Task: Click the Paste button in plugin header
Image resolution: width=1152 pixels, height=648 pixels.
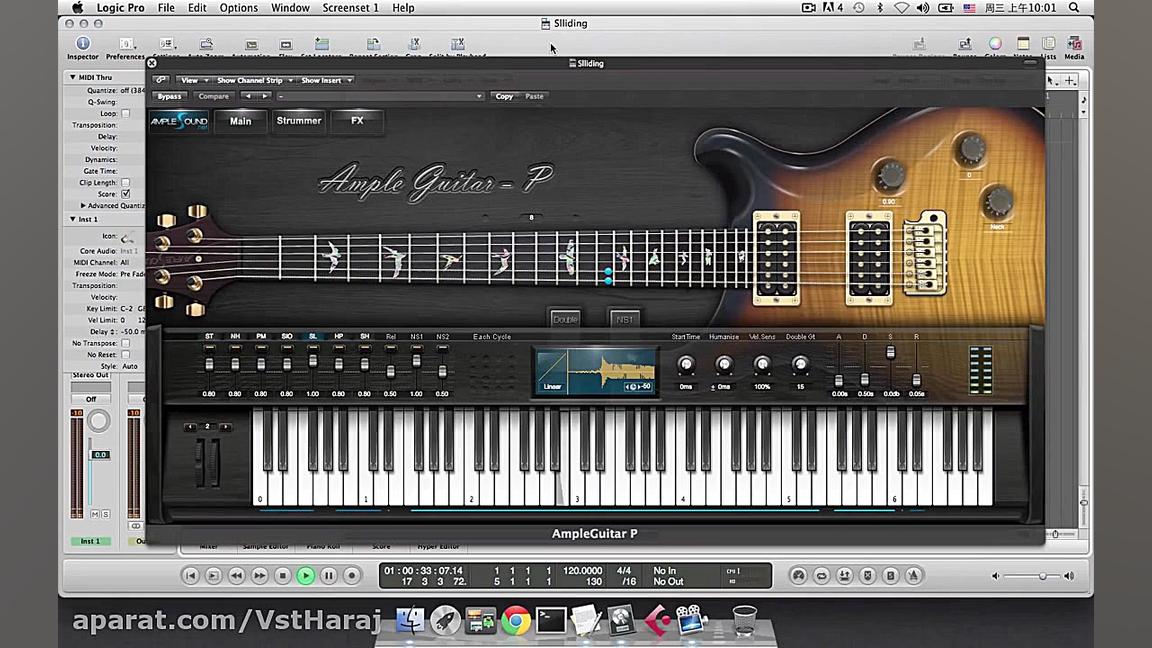Action: (x=534, y=96)
